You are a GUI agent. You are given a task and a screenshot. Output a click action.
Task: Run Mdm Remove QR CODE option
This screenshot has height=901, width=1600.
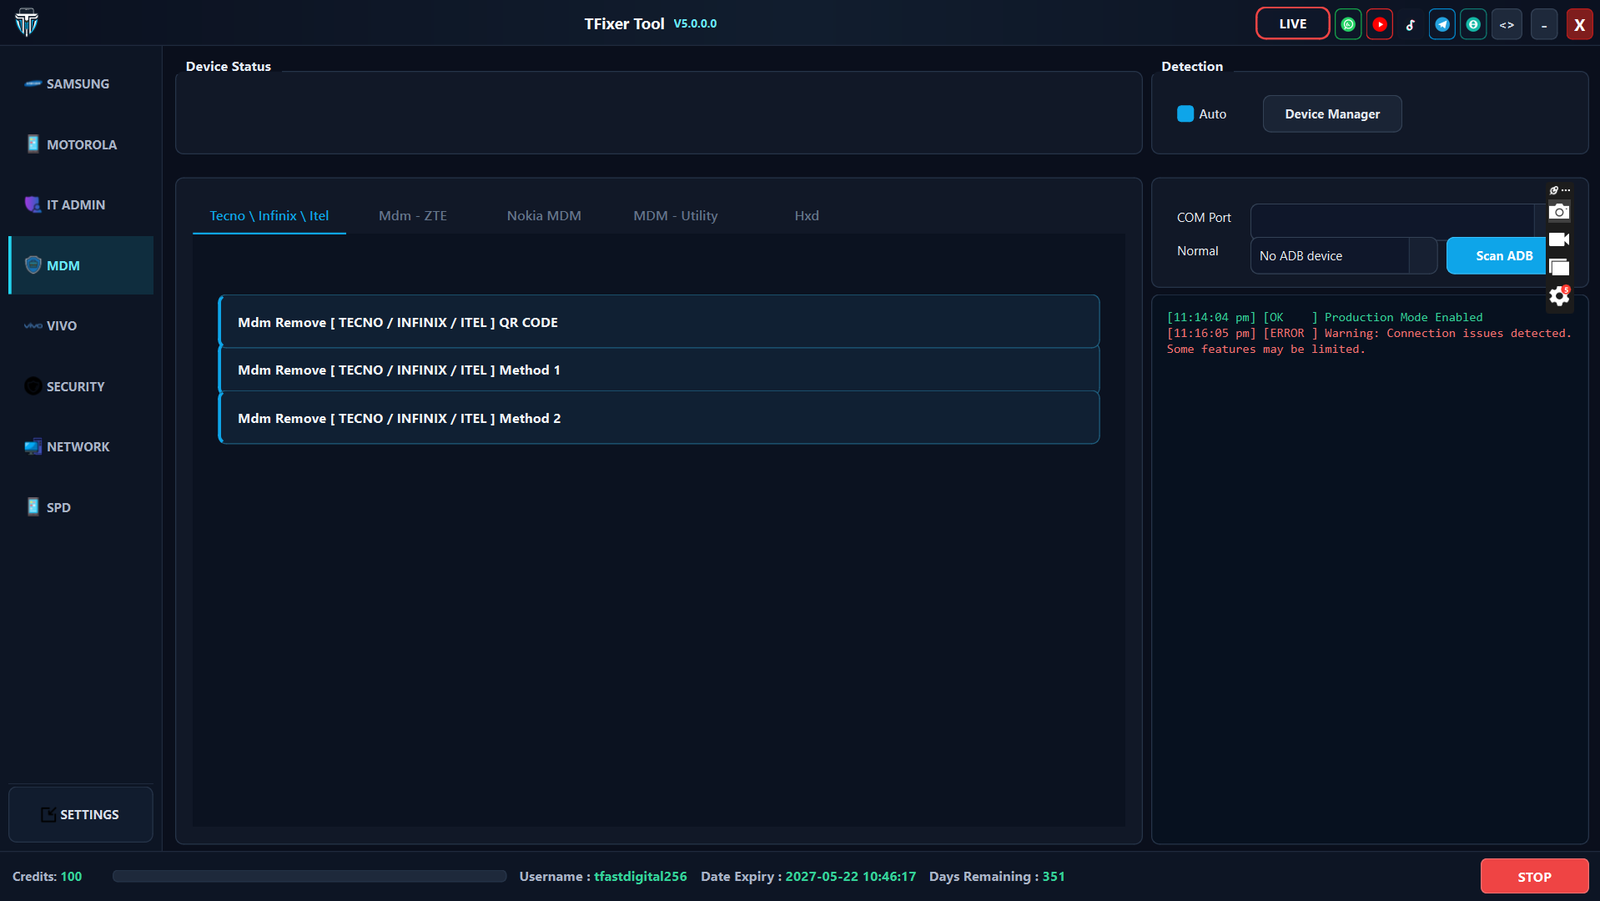(x=659, y=322)
